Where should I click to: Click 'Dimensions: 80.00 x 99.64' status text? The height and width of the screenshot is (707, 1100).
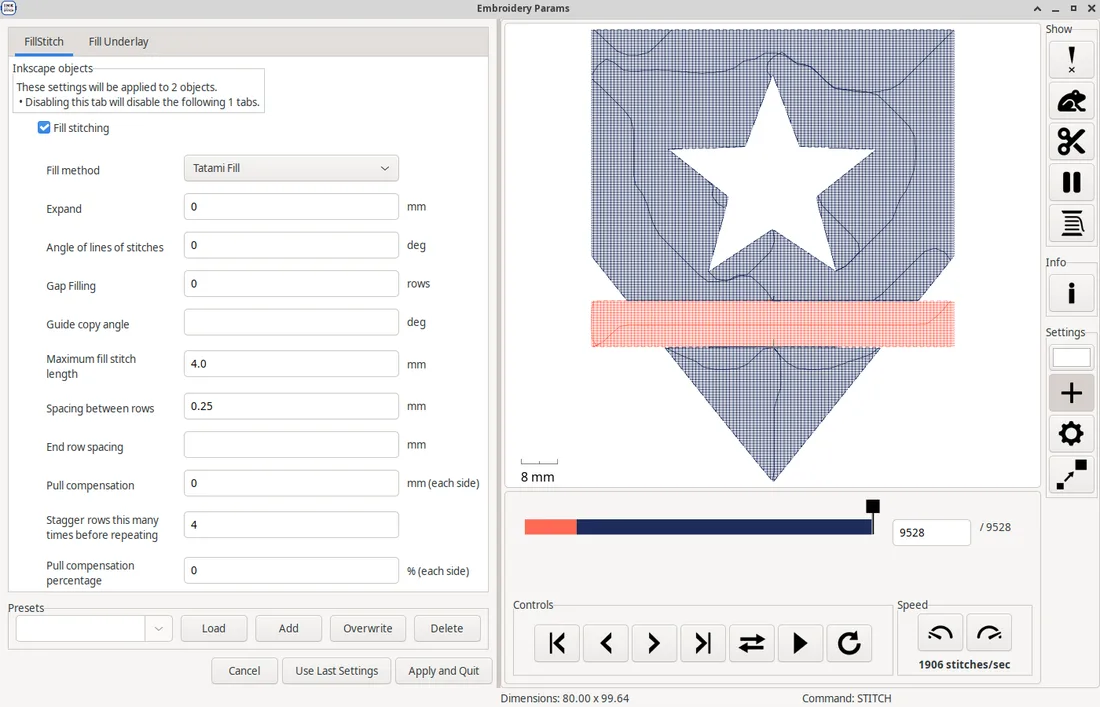pos(564,699)
